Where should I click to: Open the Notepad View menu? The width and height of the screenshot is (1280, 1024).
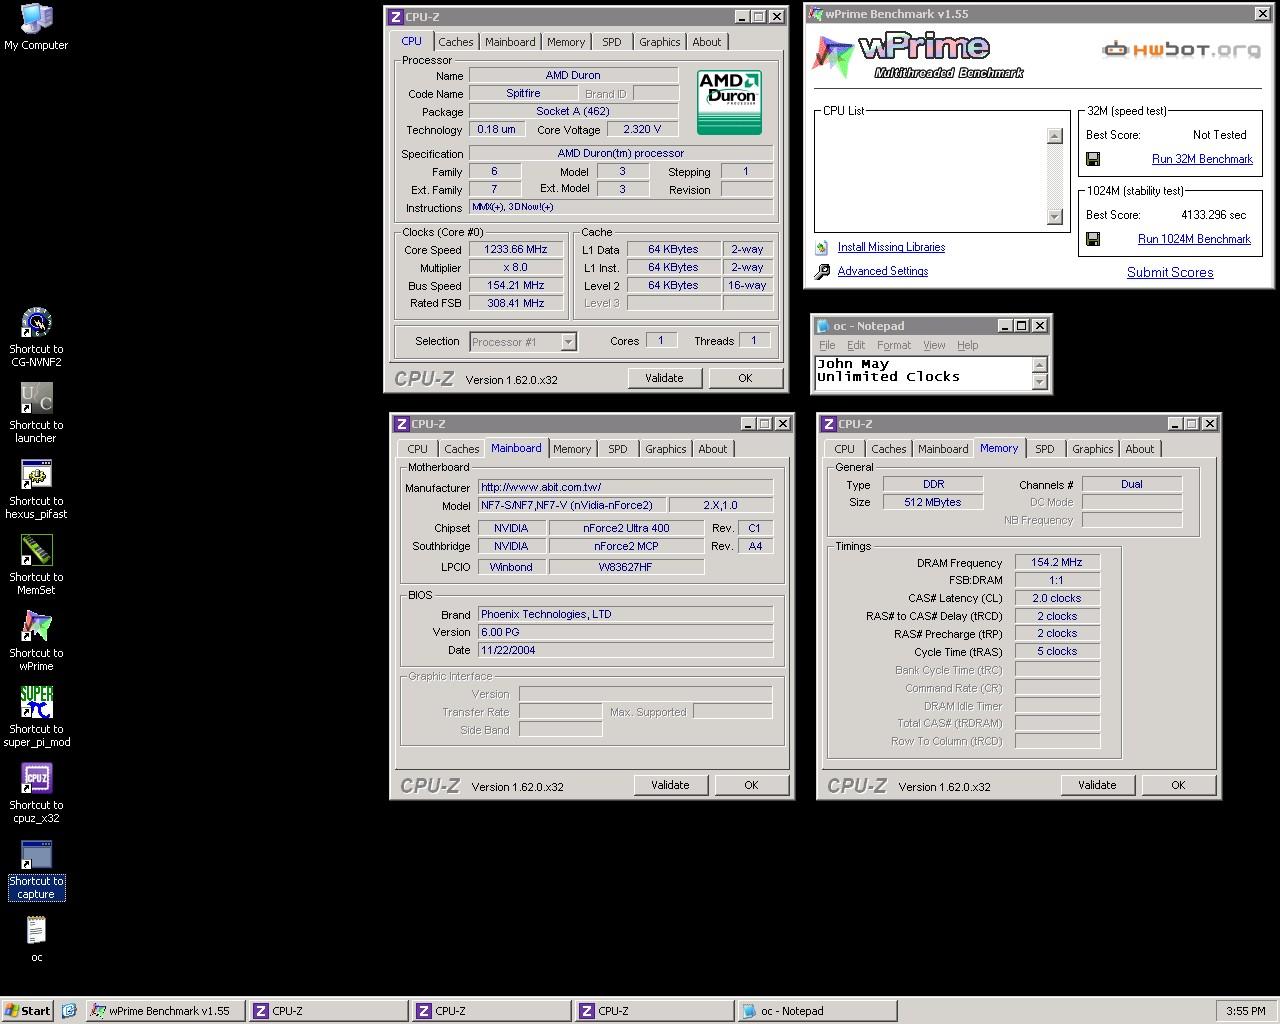[934, 345]
